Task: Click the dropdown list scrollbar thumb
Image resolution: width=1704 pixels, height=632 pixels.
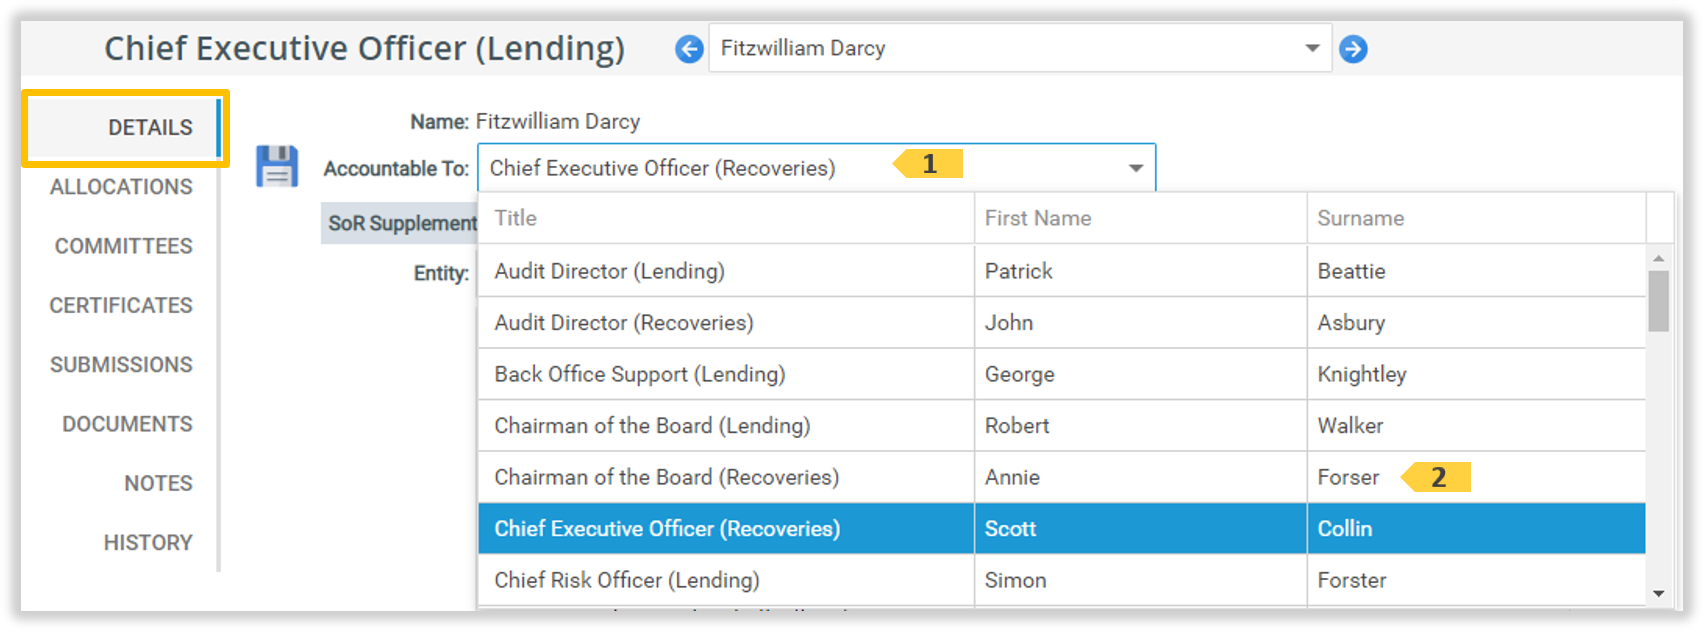Action: coord(1658,300)
